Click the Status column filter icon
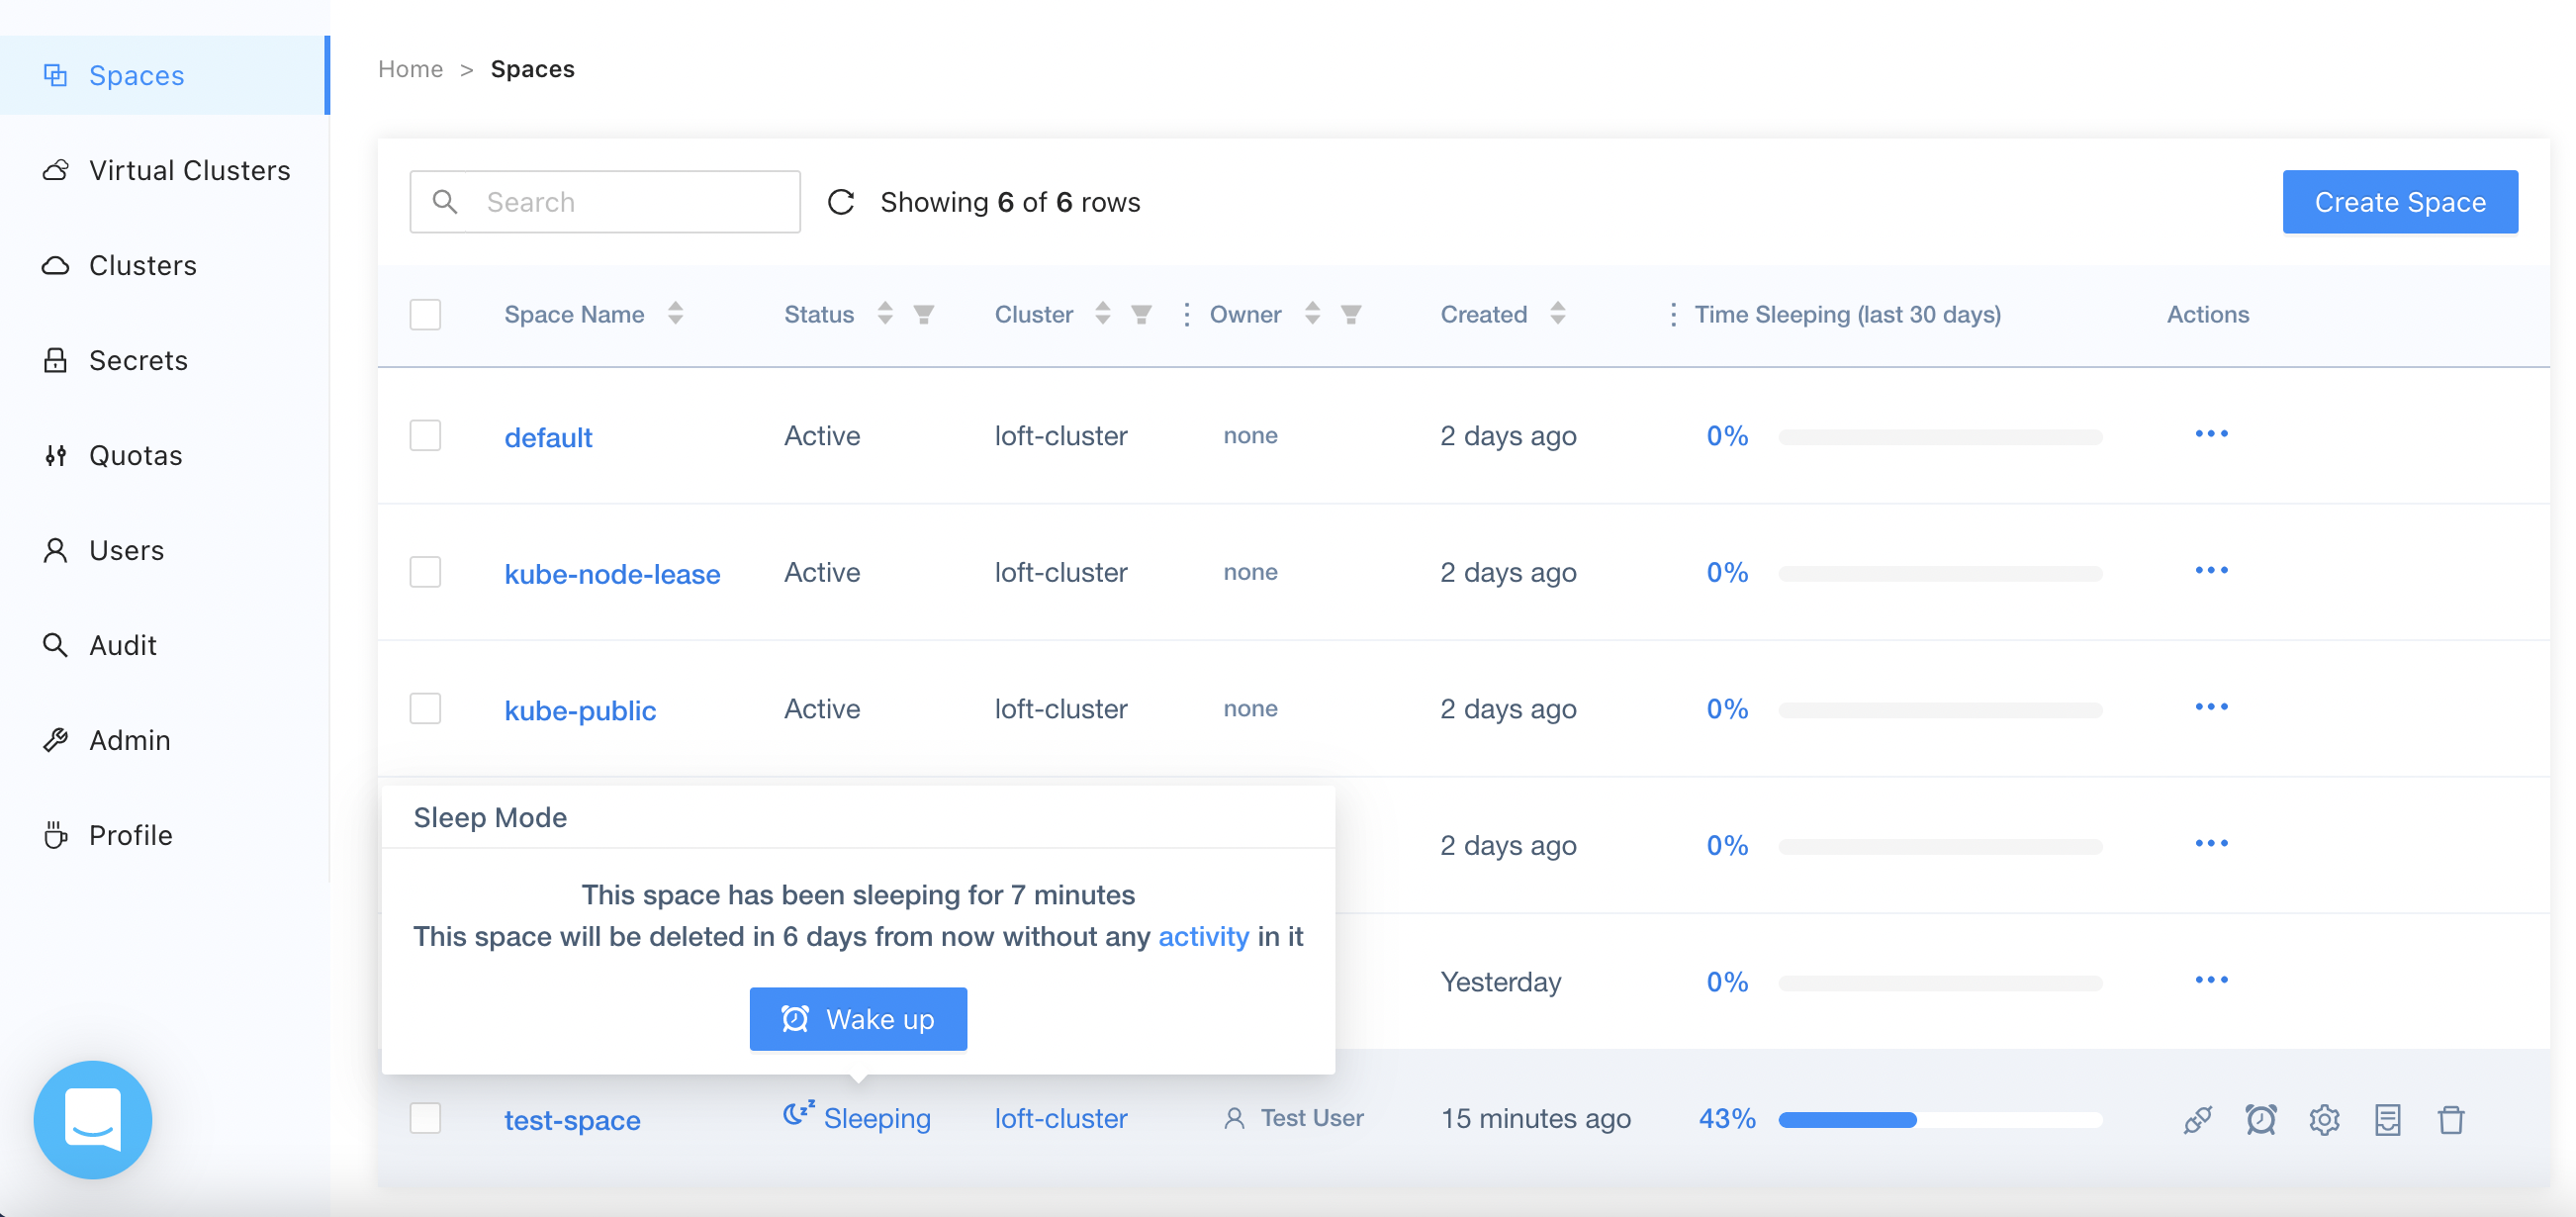The height and width of the screenshot is (1217, 2576). pos(924,314)
